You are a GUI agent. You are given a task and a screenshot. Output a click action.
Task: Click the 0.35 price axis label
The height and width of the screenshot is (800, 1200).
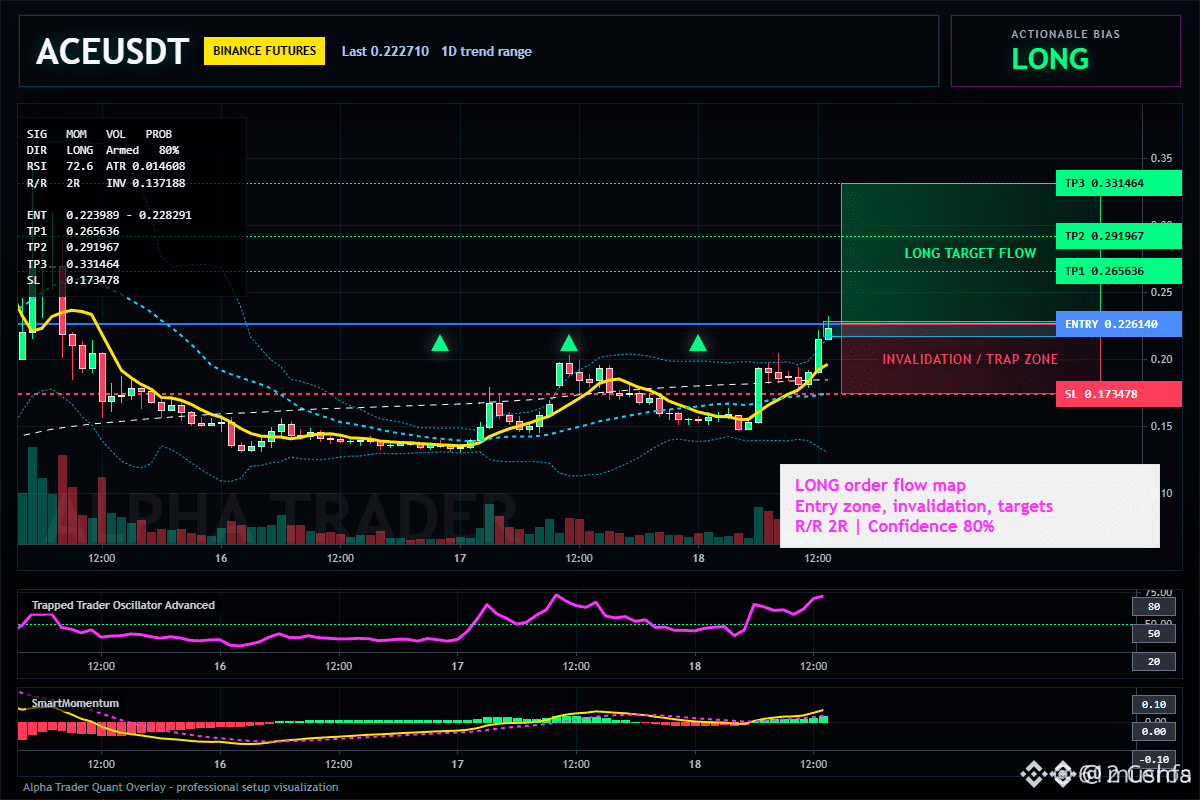(x=1160, y=158)
